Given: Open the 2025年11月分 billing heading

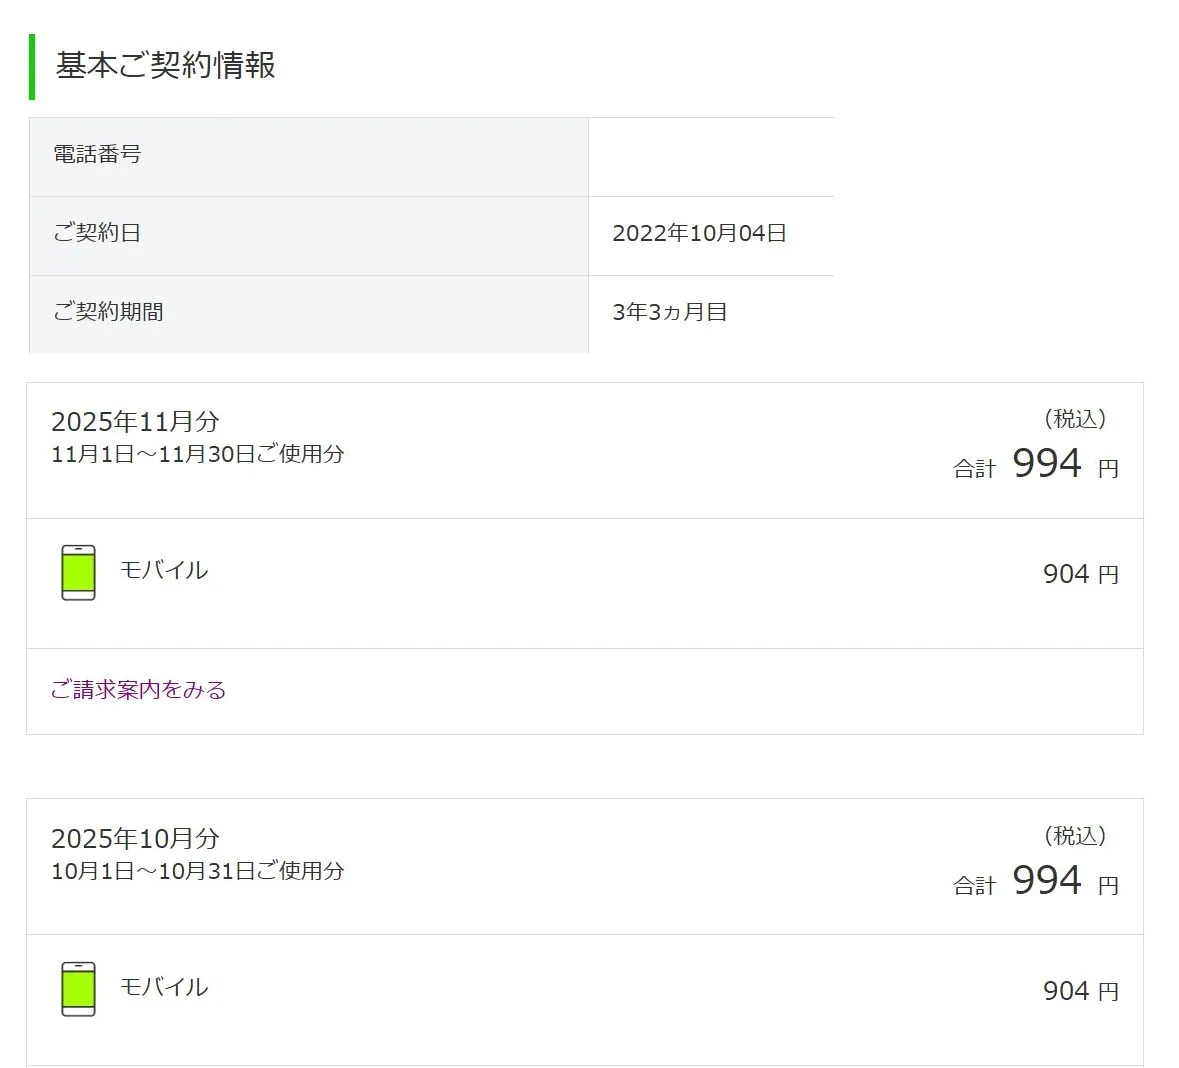Looking at the screenshot, I should pyautogui.click(x=135, y=422).
